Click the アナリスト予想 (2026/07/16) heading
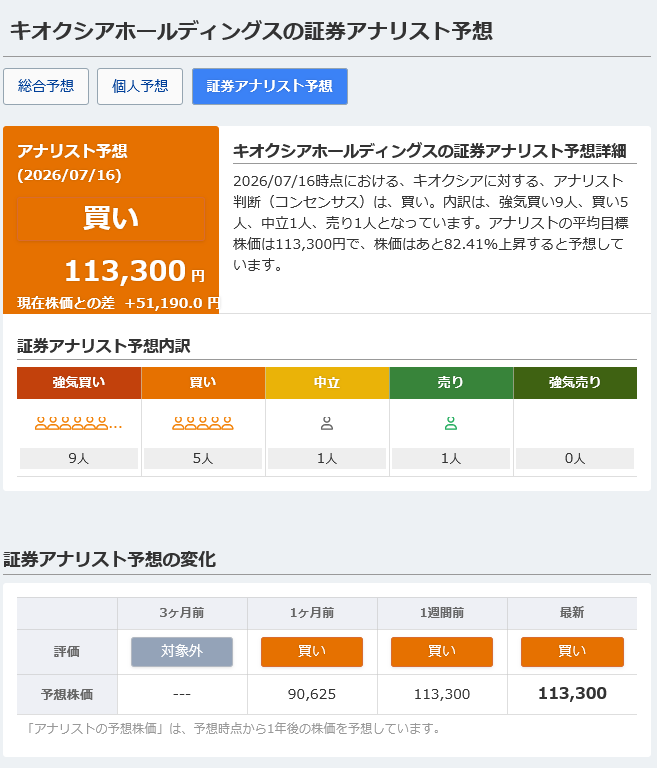This screenshot has height=768, width=657. tap(73, 163)
